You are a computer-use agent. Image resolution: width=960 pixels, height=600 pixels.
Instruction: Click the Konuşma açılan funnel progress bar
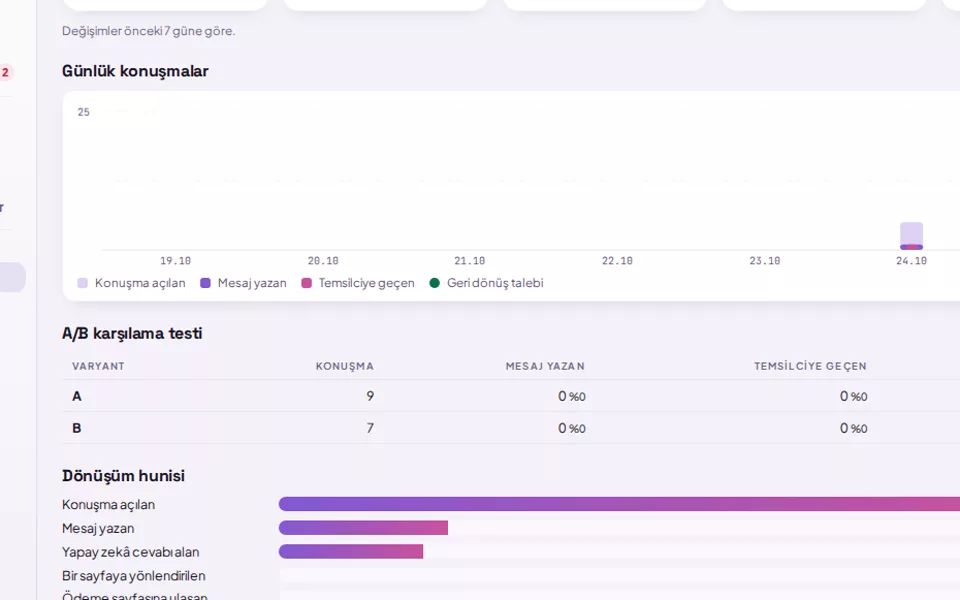point(619,504)
